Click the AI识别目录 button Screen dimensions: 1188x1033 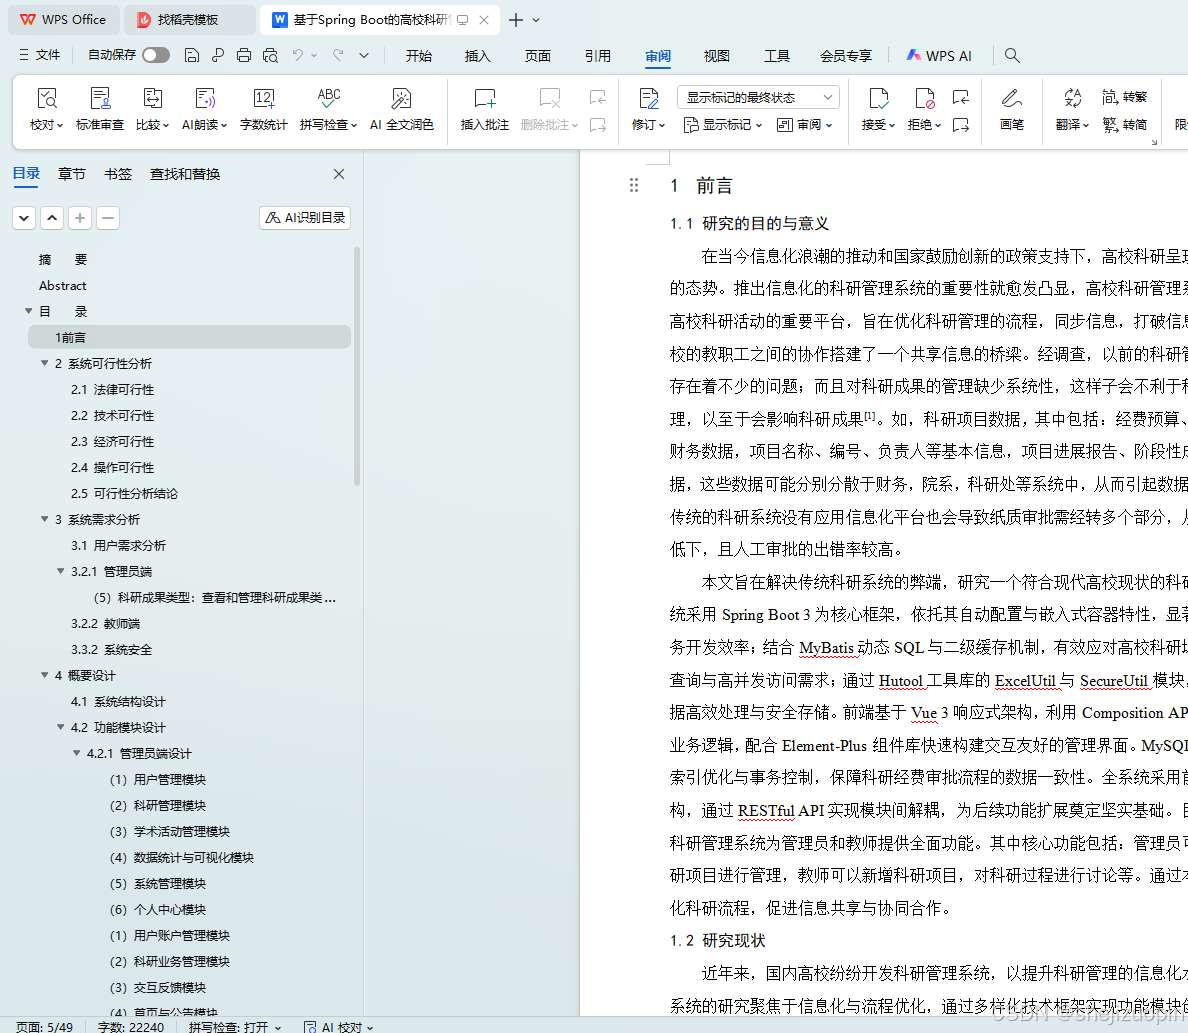(x=305, y=218)
